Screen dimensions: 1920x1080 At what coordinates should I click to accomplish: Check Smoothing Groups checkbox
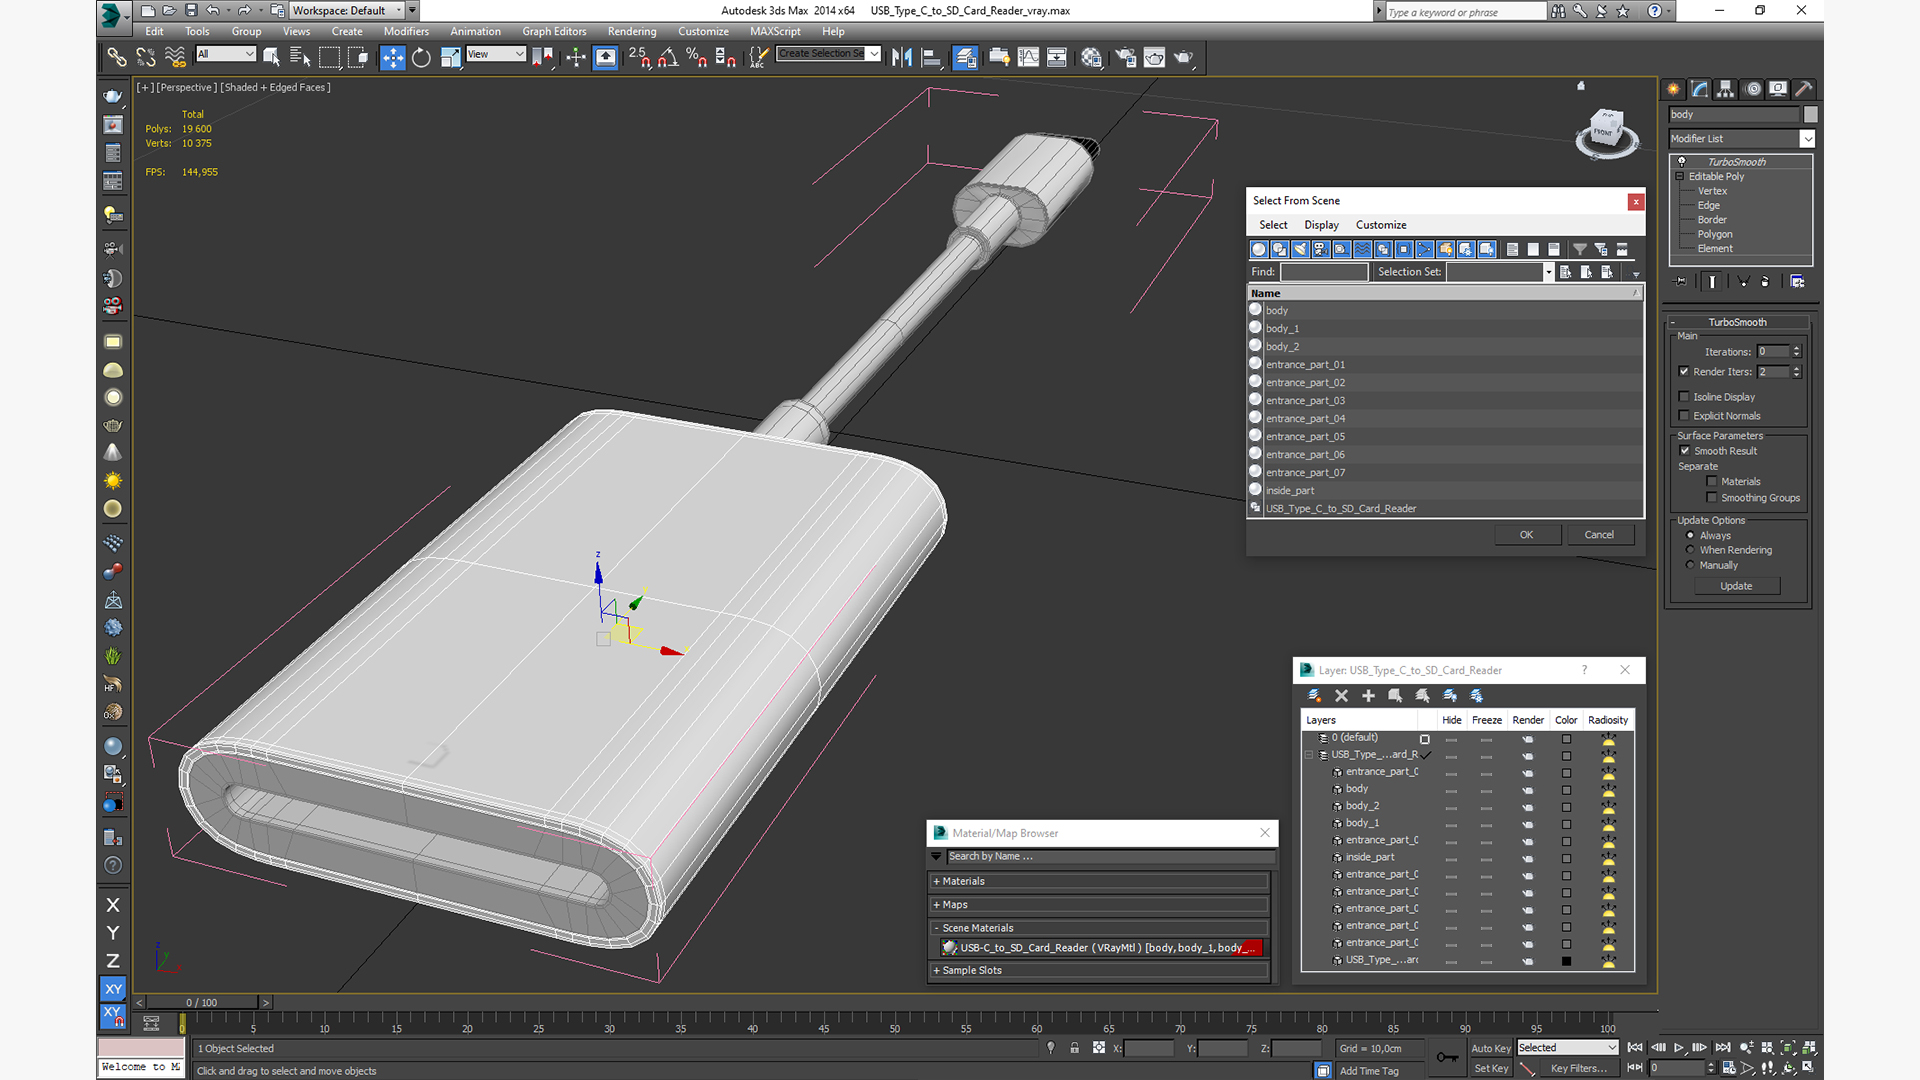click(1712, 498)
